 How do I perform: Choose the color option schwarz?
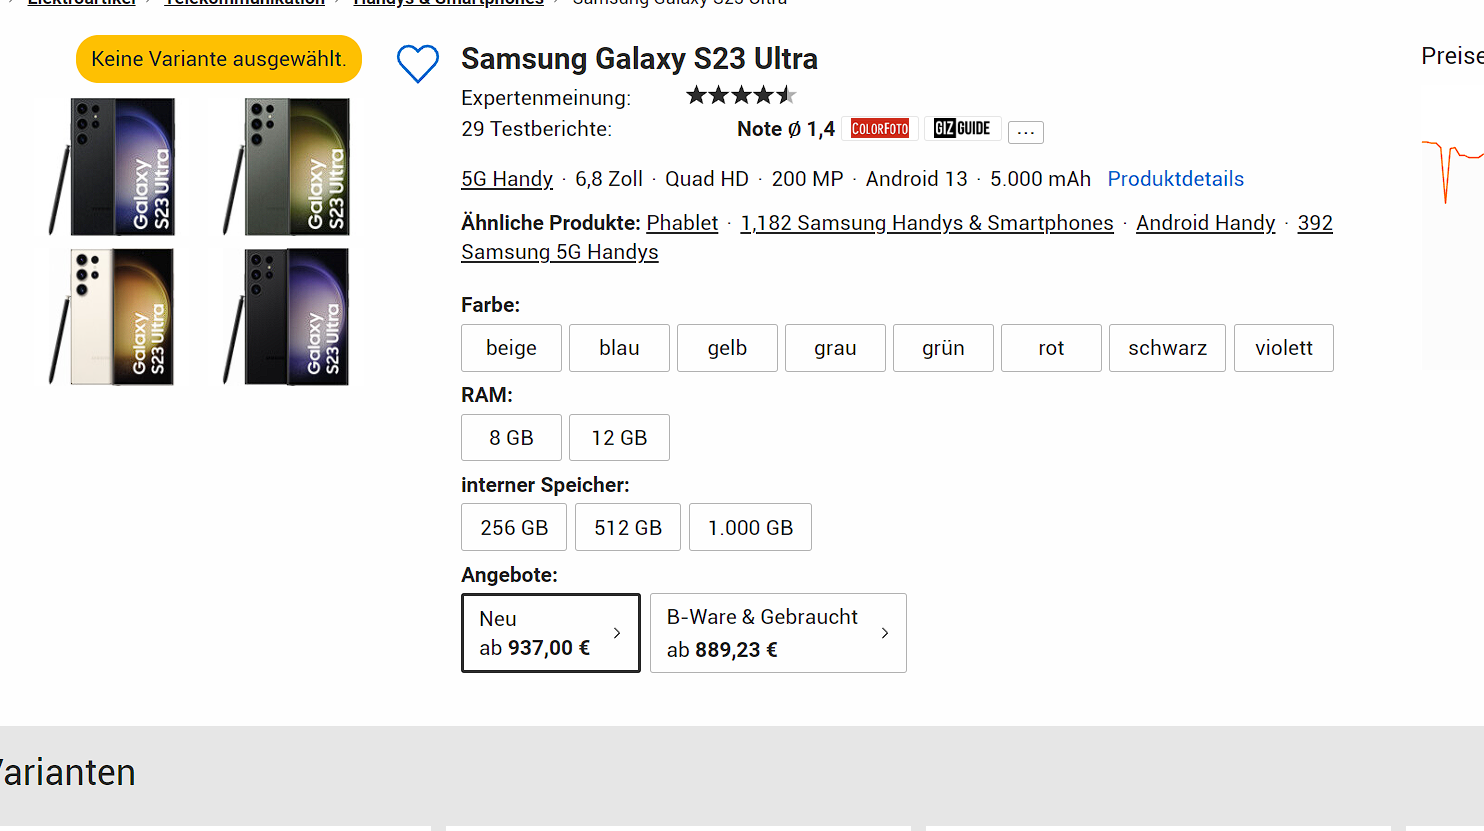pos(1167,348)
